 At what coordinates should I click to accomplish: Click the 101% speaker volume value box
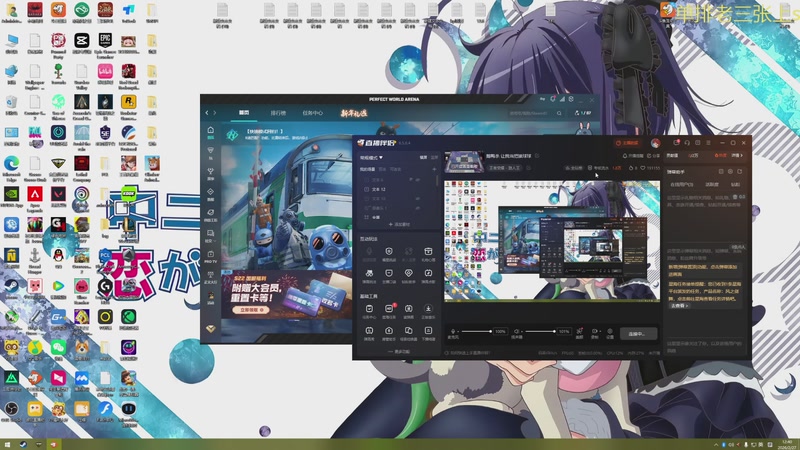click(564, 331)
